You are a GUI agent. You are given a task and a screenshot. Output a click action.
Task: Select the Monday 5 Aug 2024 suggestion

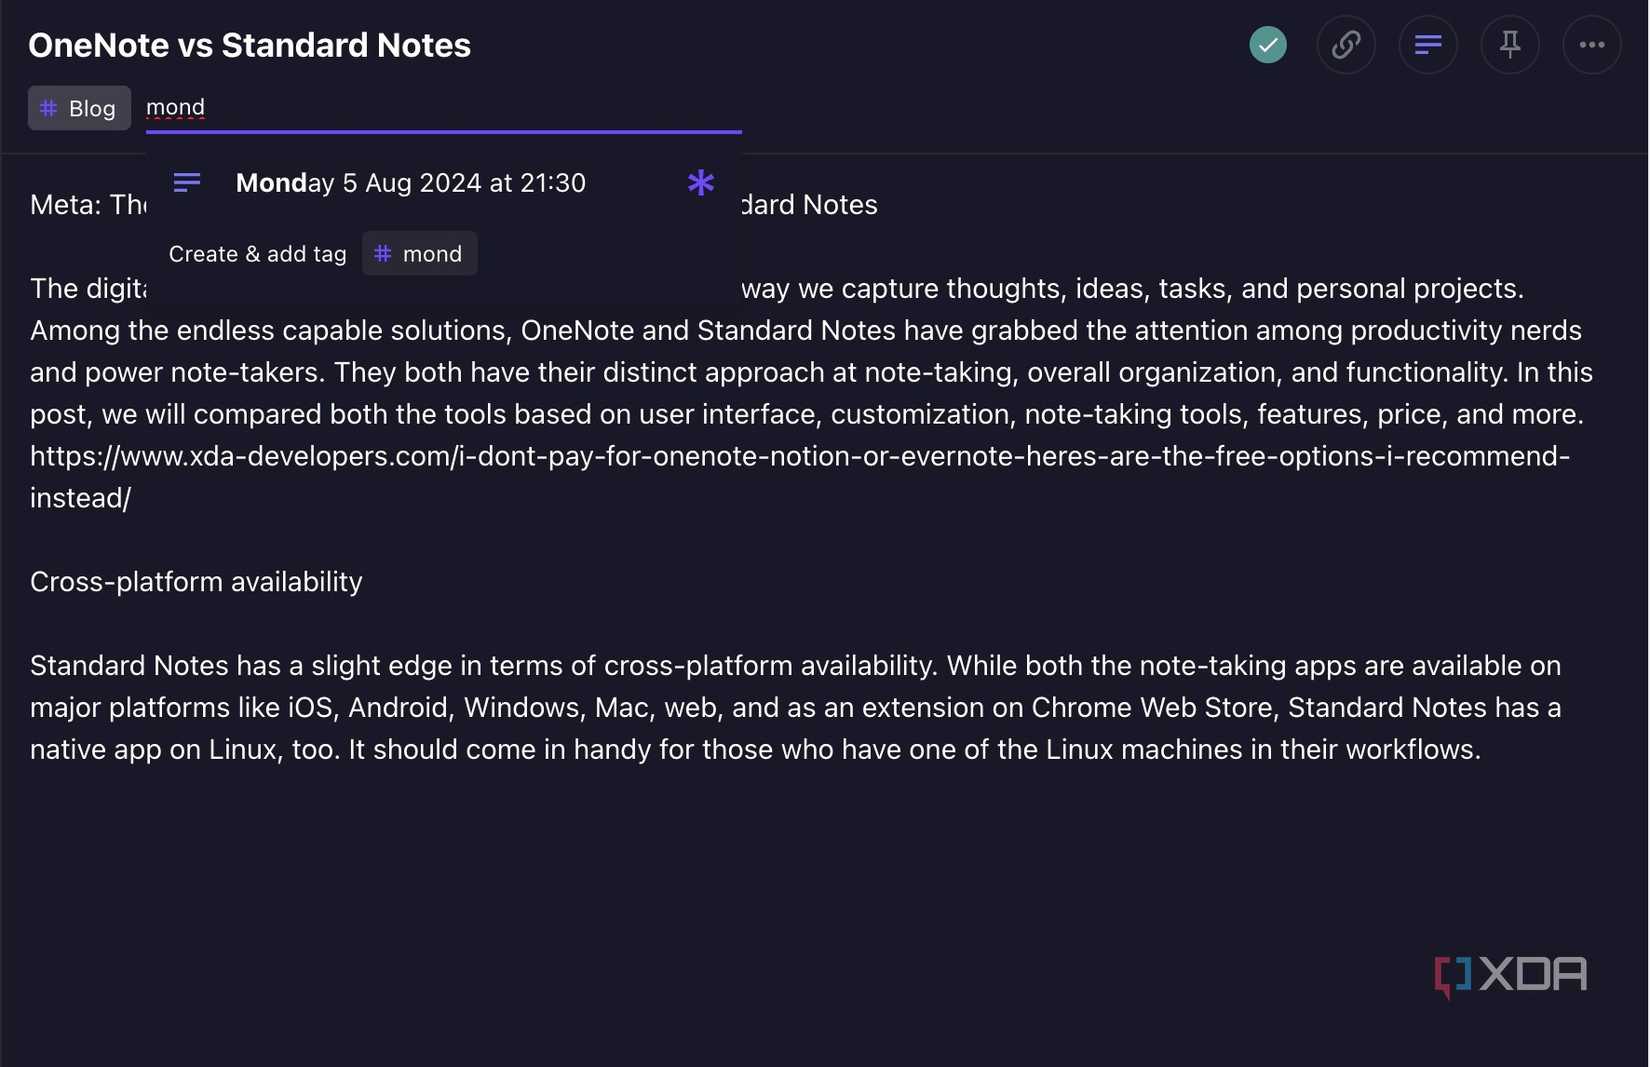(410, 183)
